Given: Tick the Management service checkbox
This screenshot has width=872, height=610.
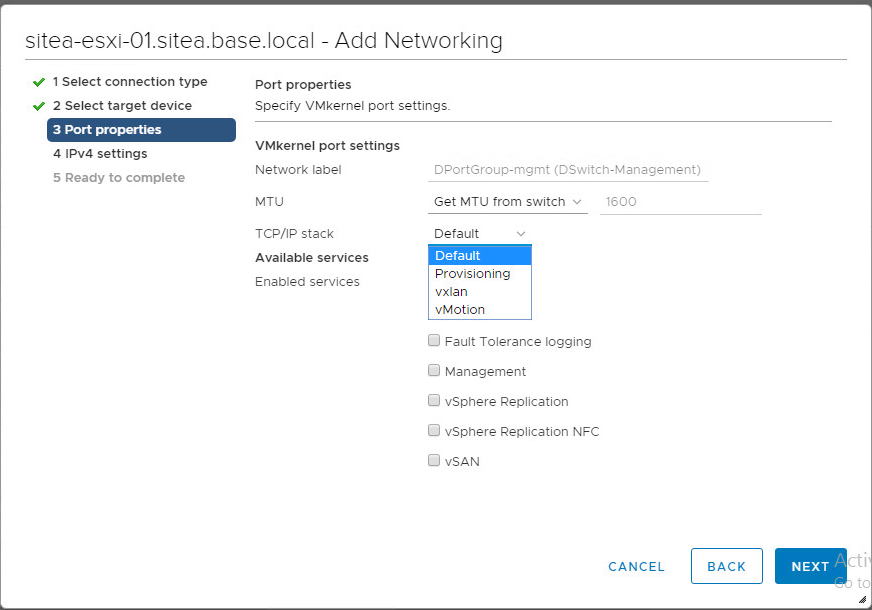Looking at the screenshot, I should (434, 371).
